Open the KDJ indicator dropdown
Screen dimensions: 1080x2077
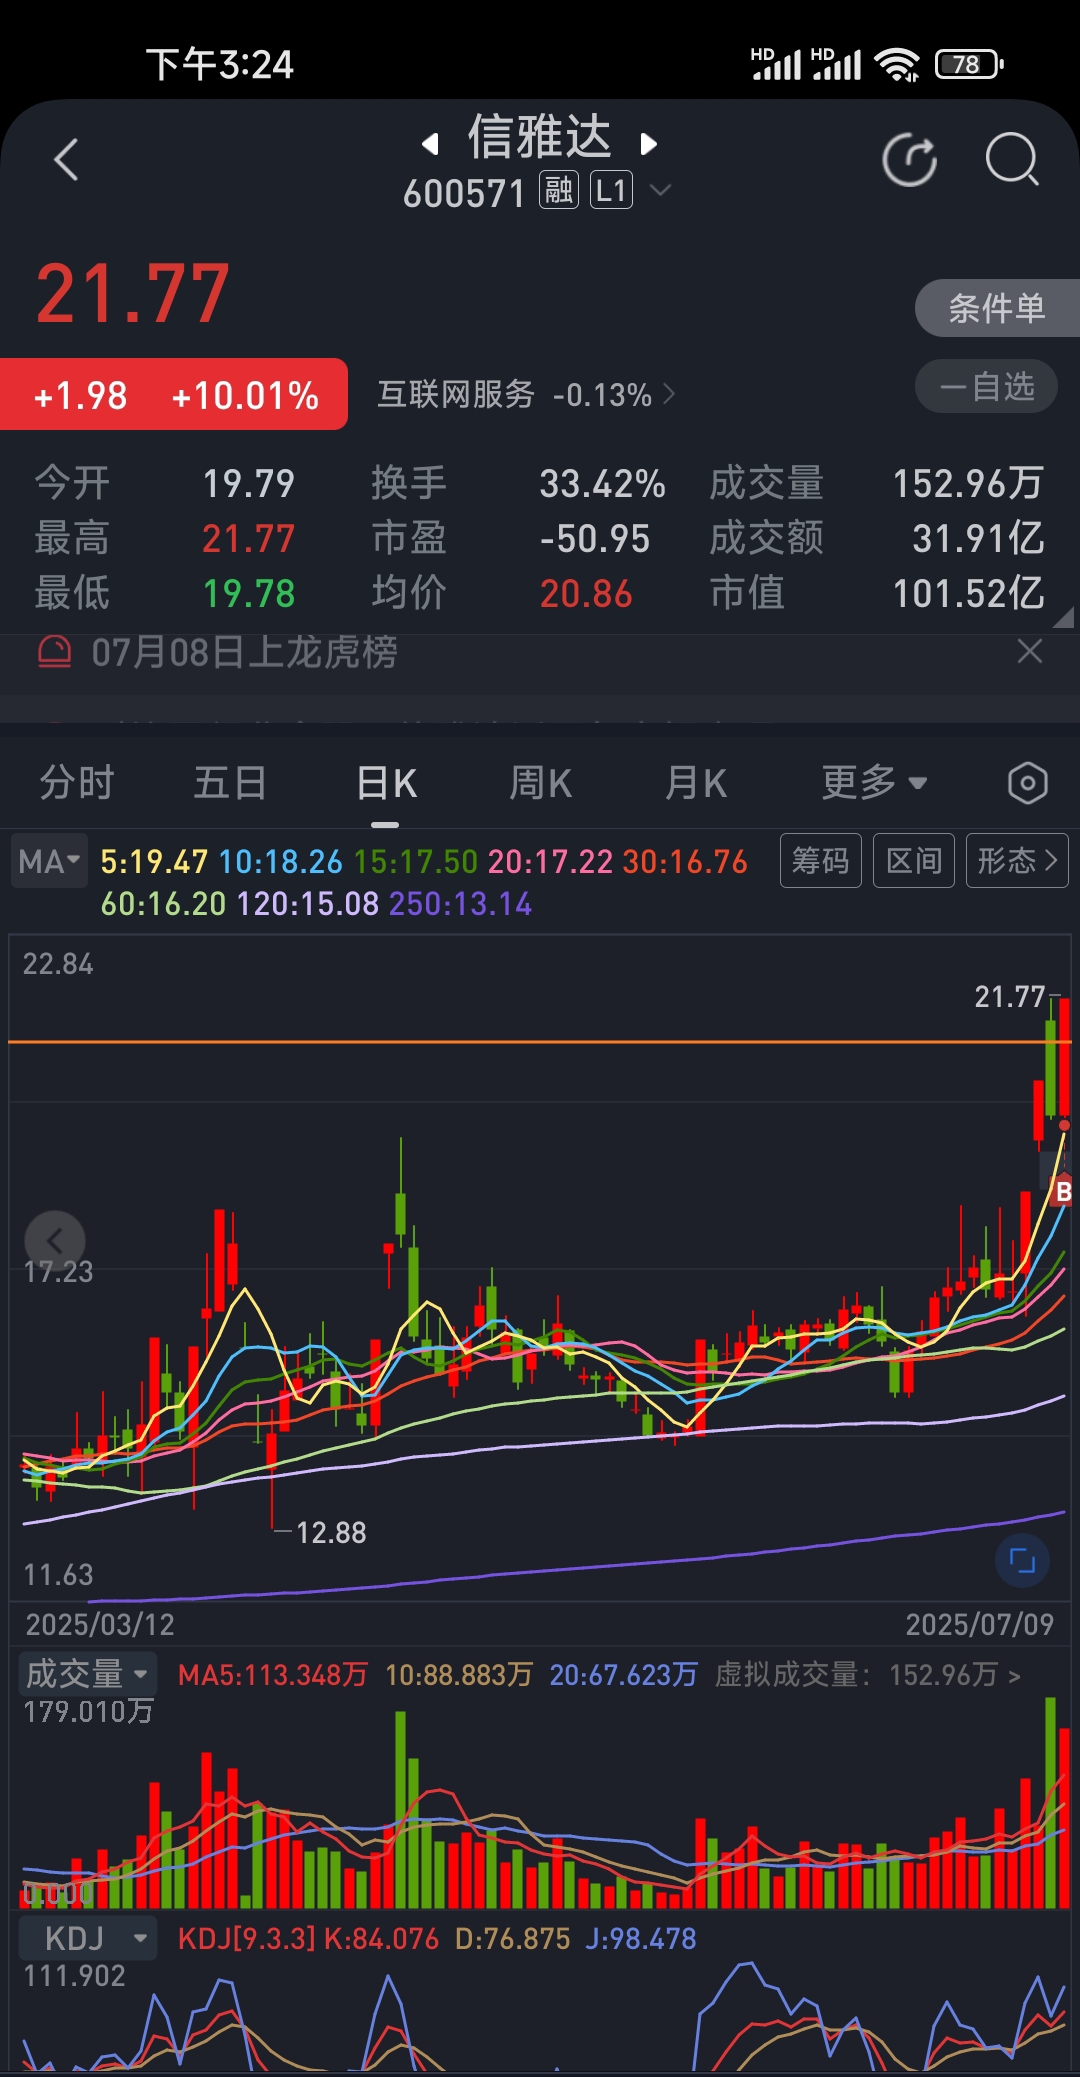(87, 1938)
